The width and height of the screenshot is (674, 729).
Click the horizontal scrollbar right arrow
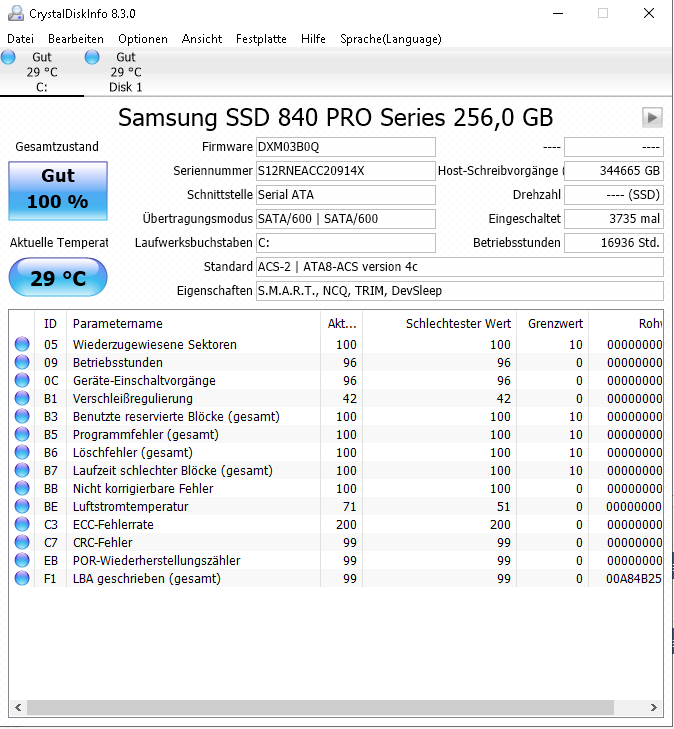(x=654, y=707)
